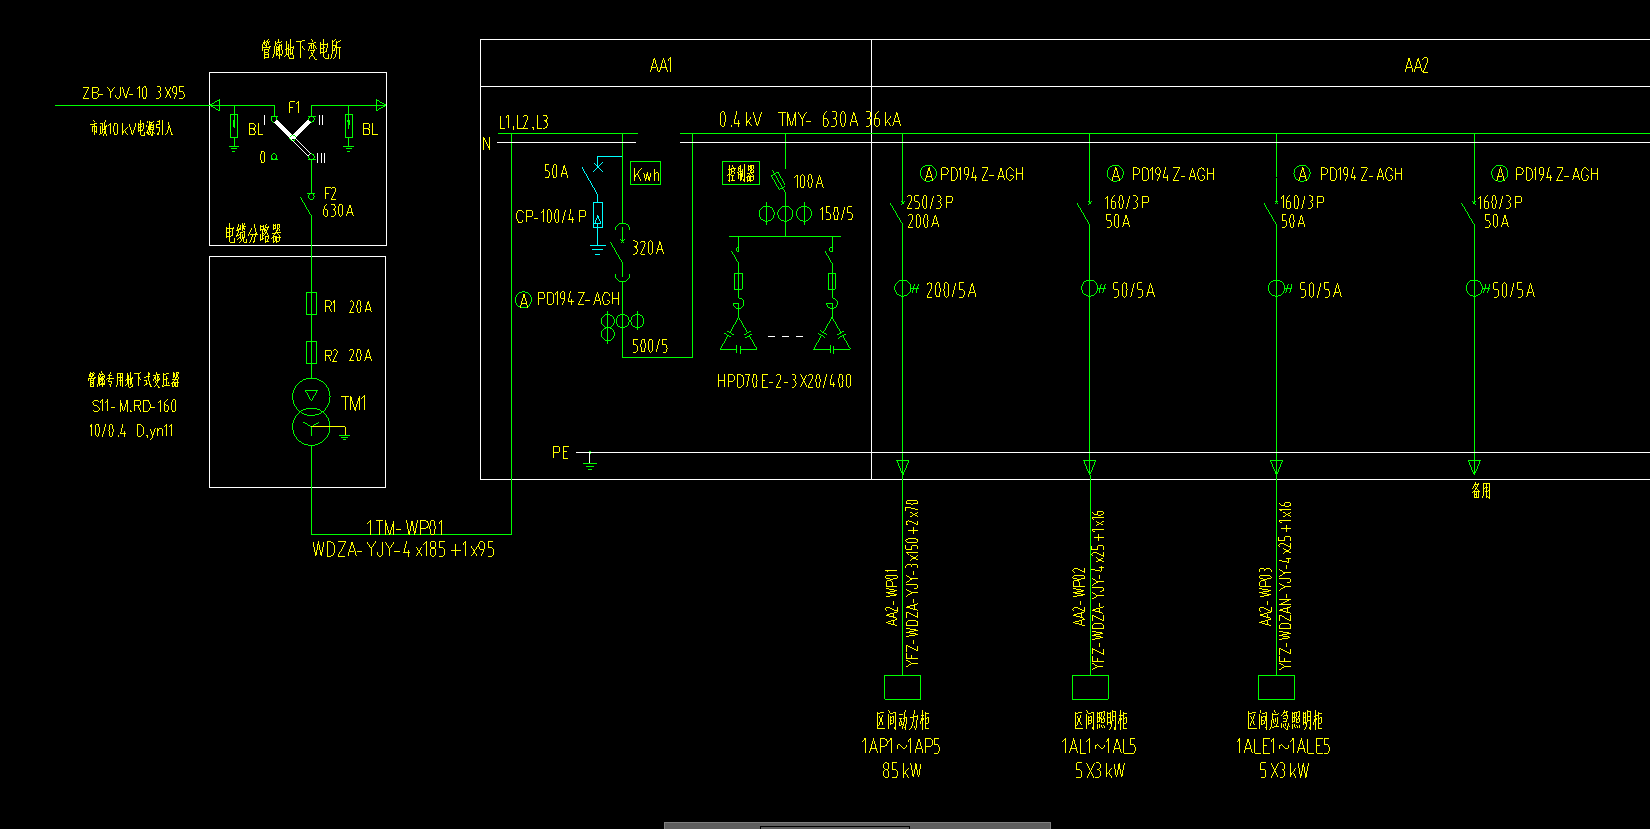Click the PE grounding symbol

pos(590,460)
